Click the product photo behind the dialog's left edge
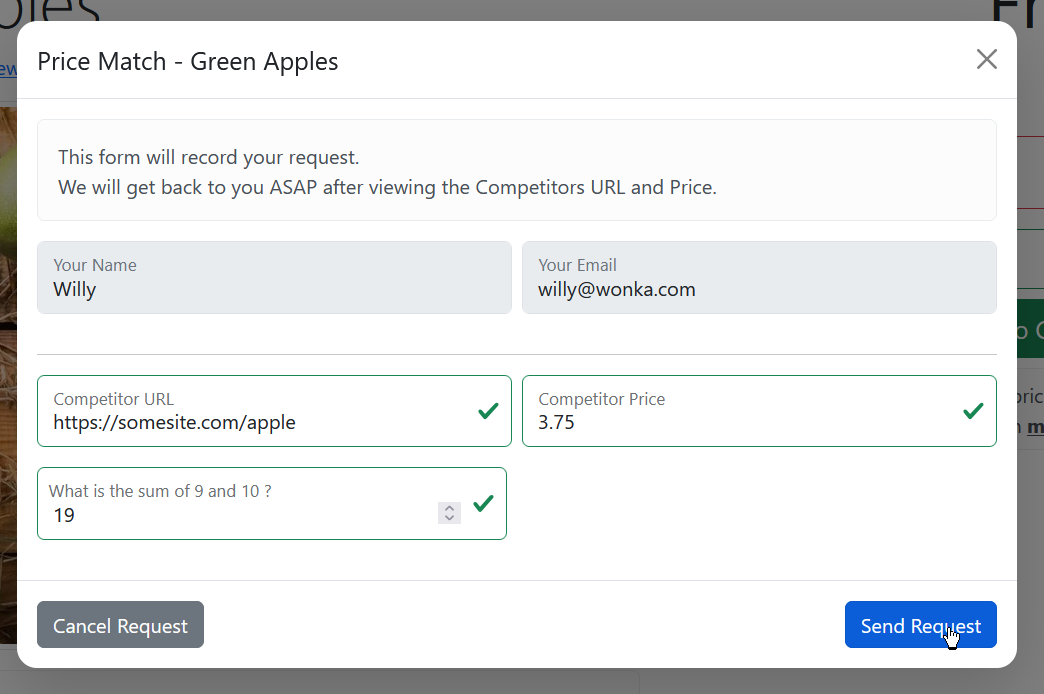1044x694 pixels. click(8, 373)
